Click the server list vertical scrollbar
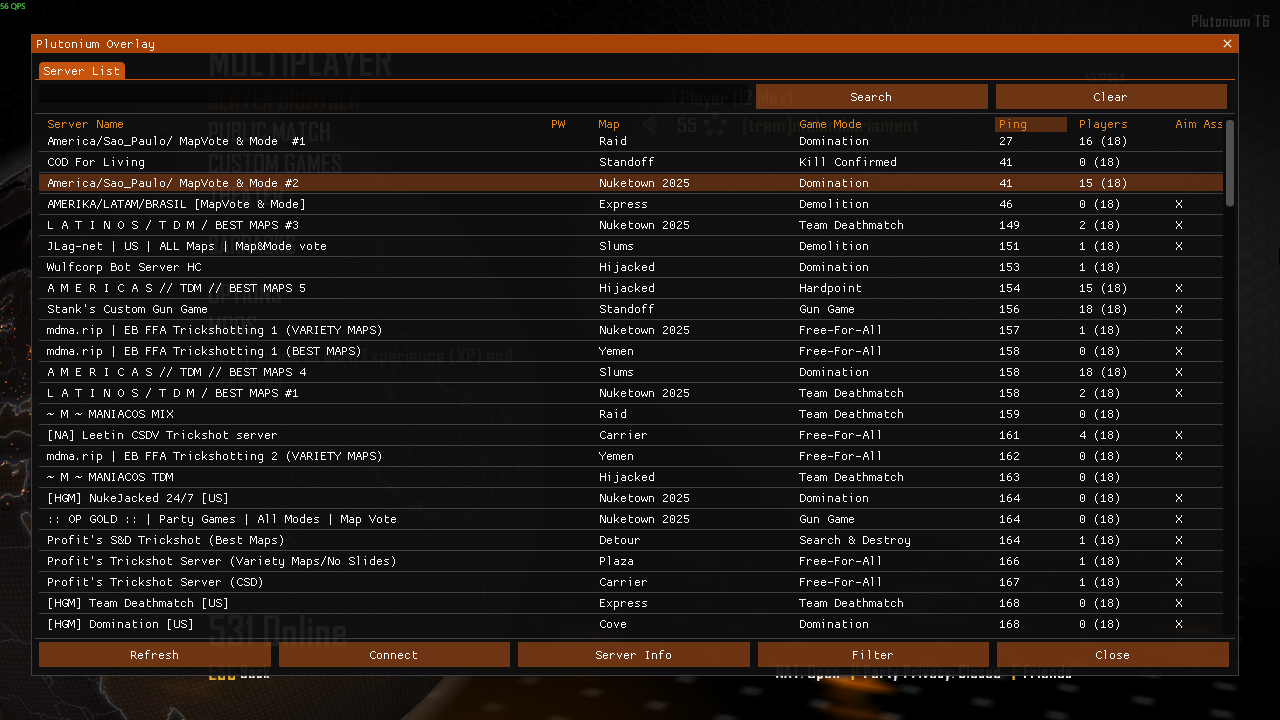This screenshot has height=720, width=1280. click(1230, 163)
